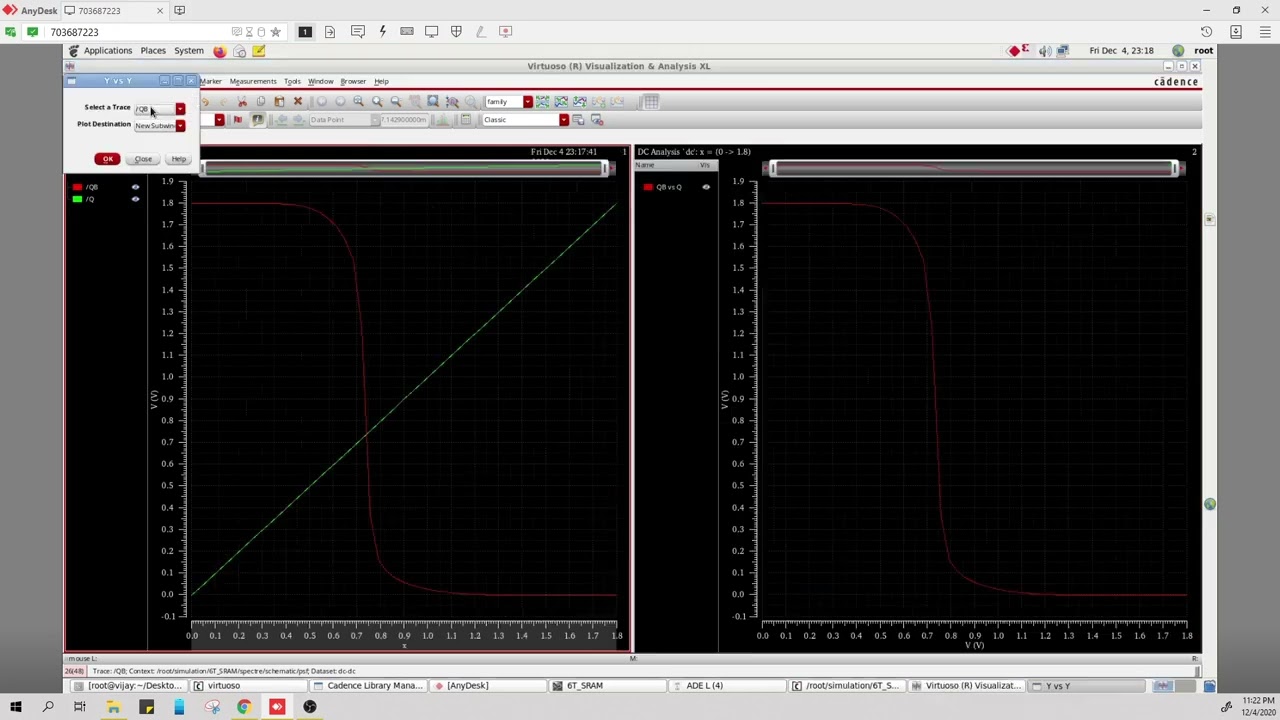Screen dimensions: 1280x720
Task: Click the red X delete toolbar icon
Action: (x=298, y=101)
